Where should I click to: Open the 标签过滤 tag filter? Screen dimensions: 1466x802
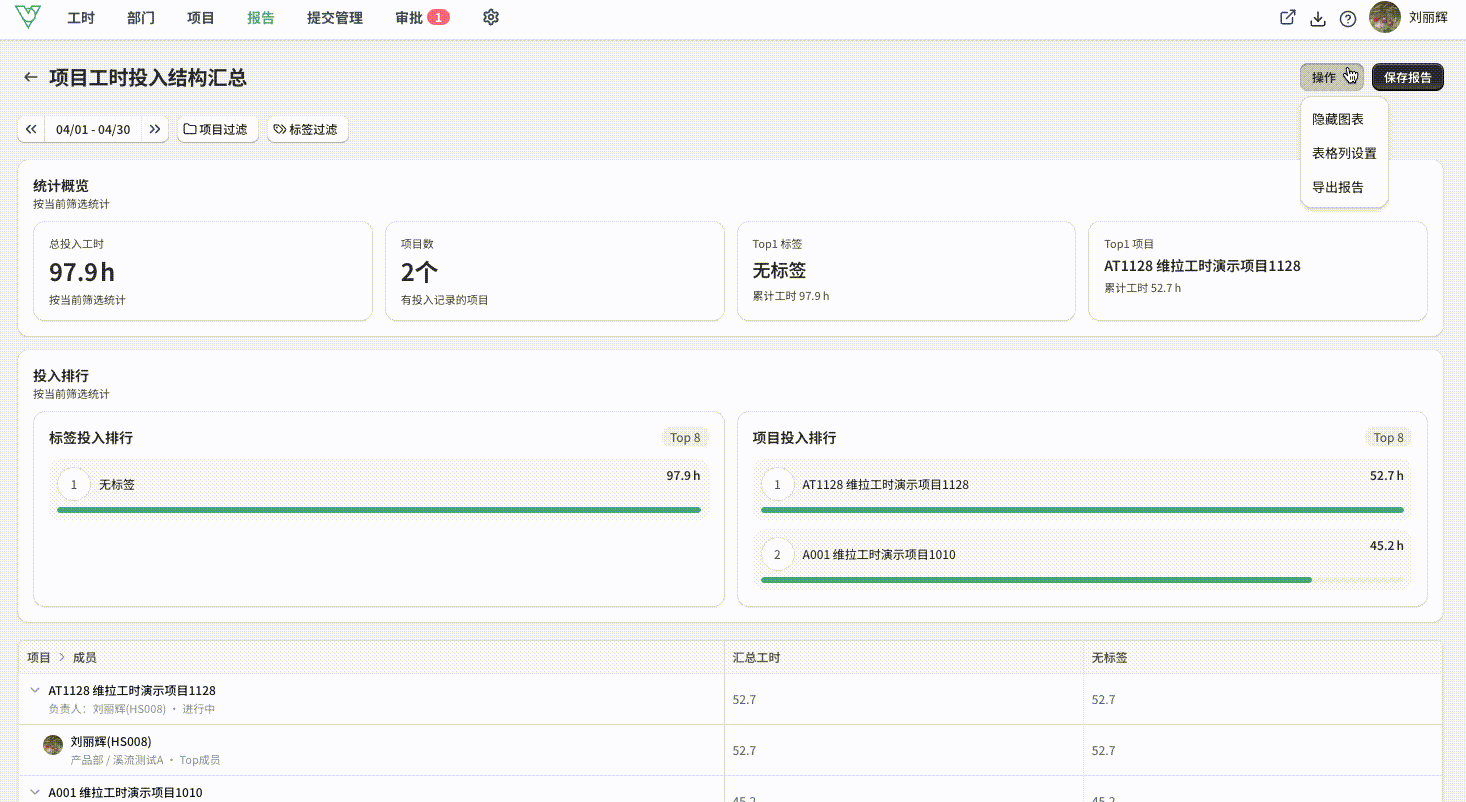coord(308,129)
